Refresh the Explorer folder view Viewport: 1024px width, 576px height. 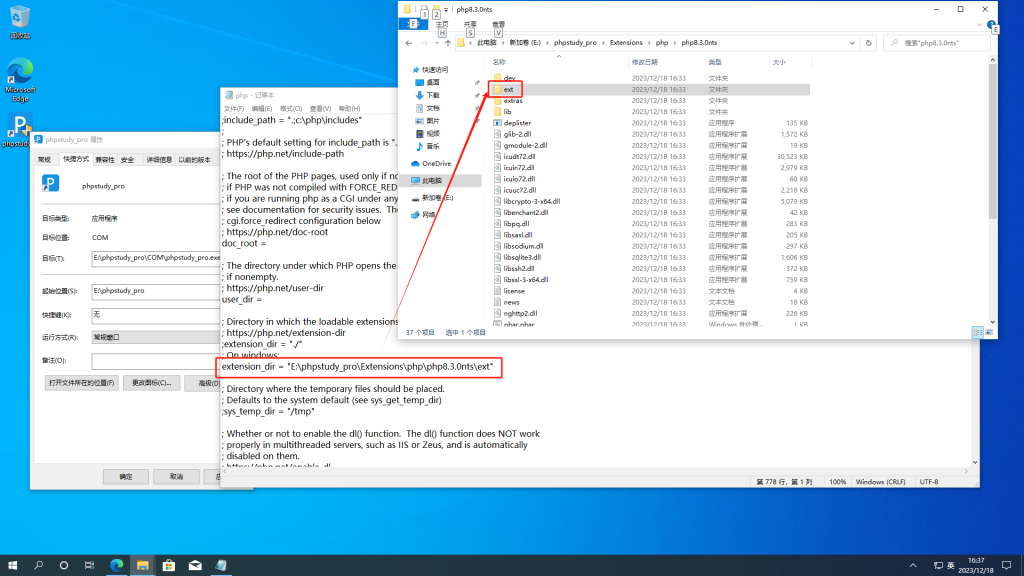(x=869, y=43)
